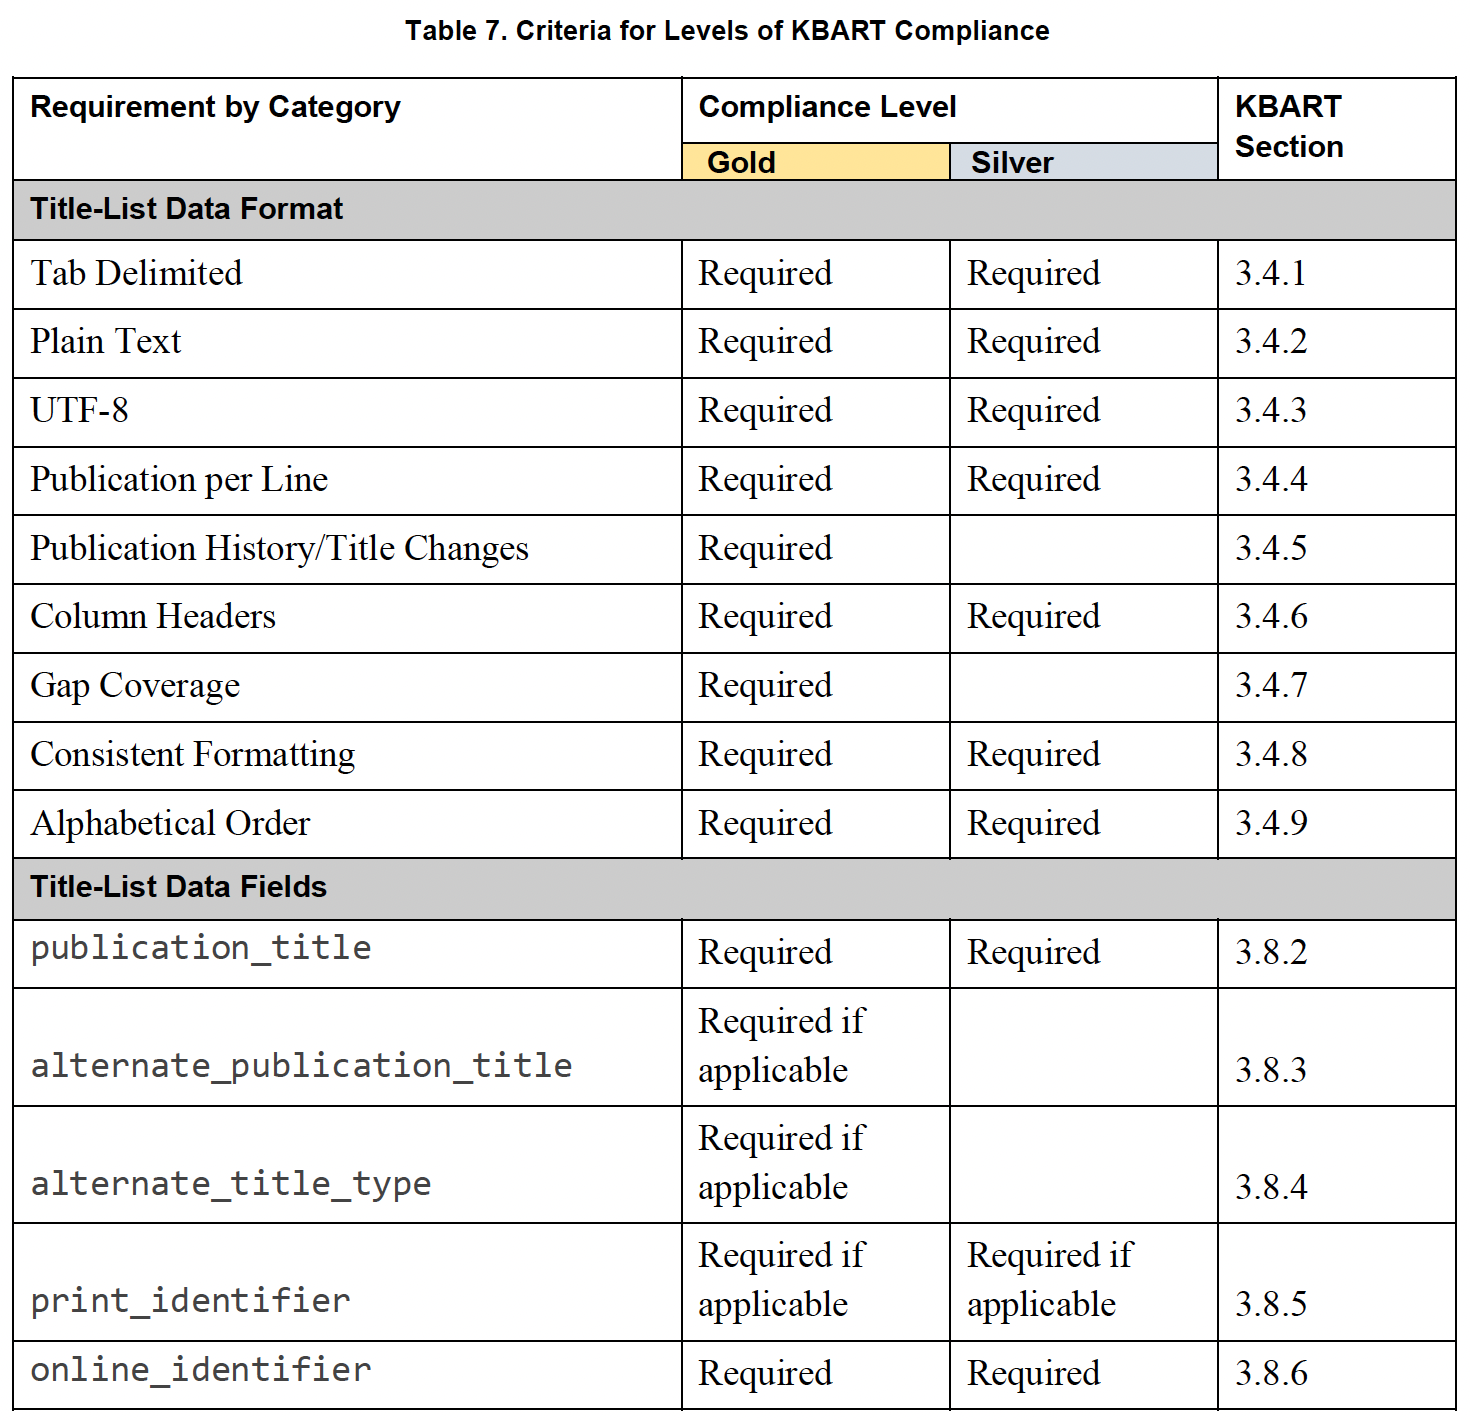Select the 'Tab Delimited' row label
Screen dimensions: 1470x1420
click(136, 273)
